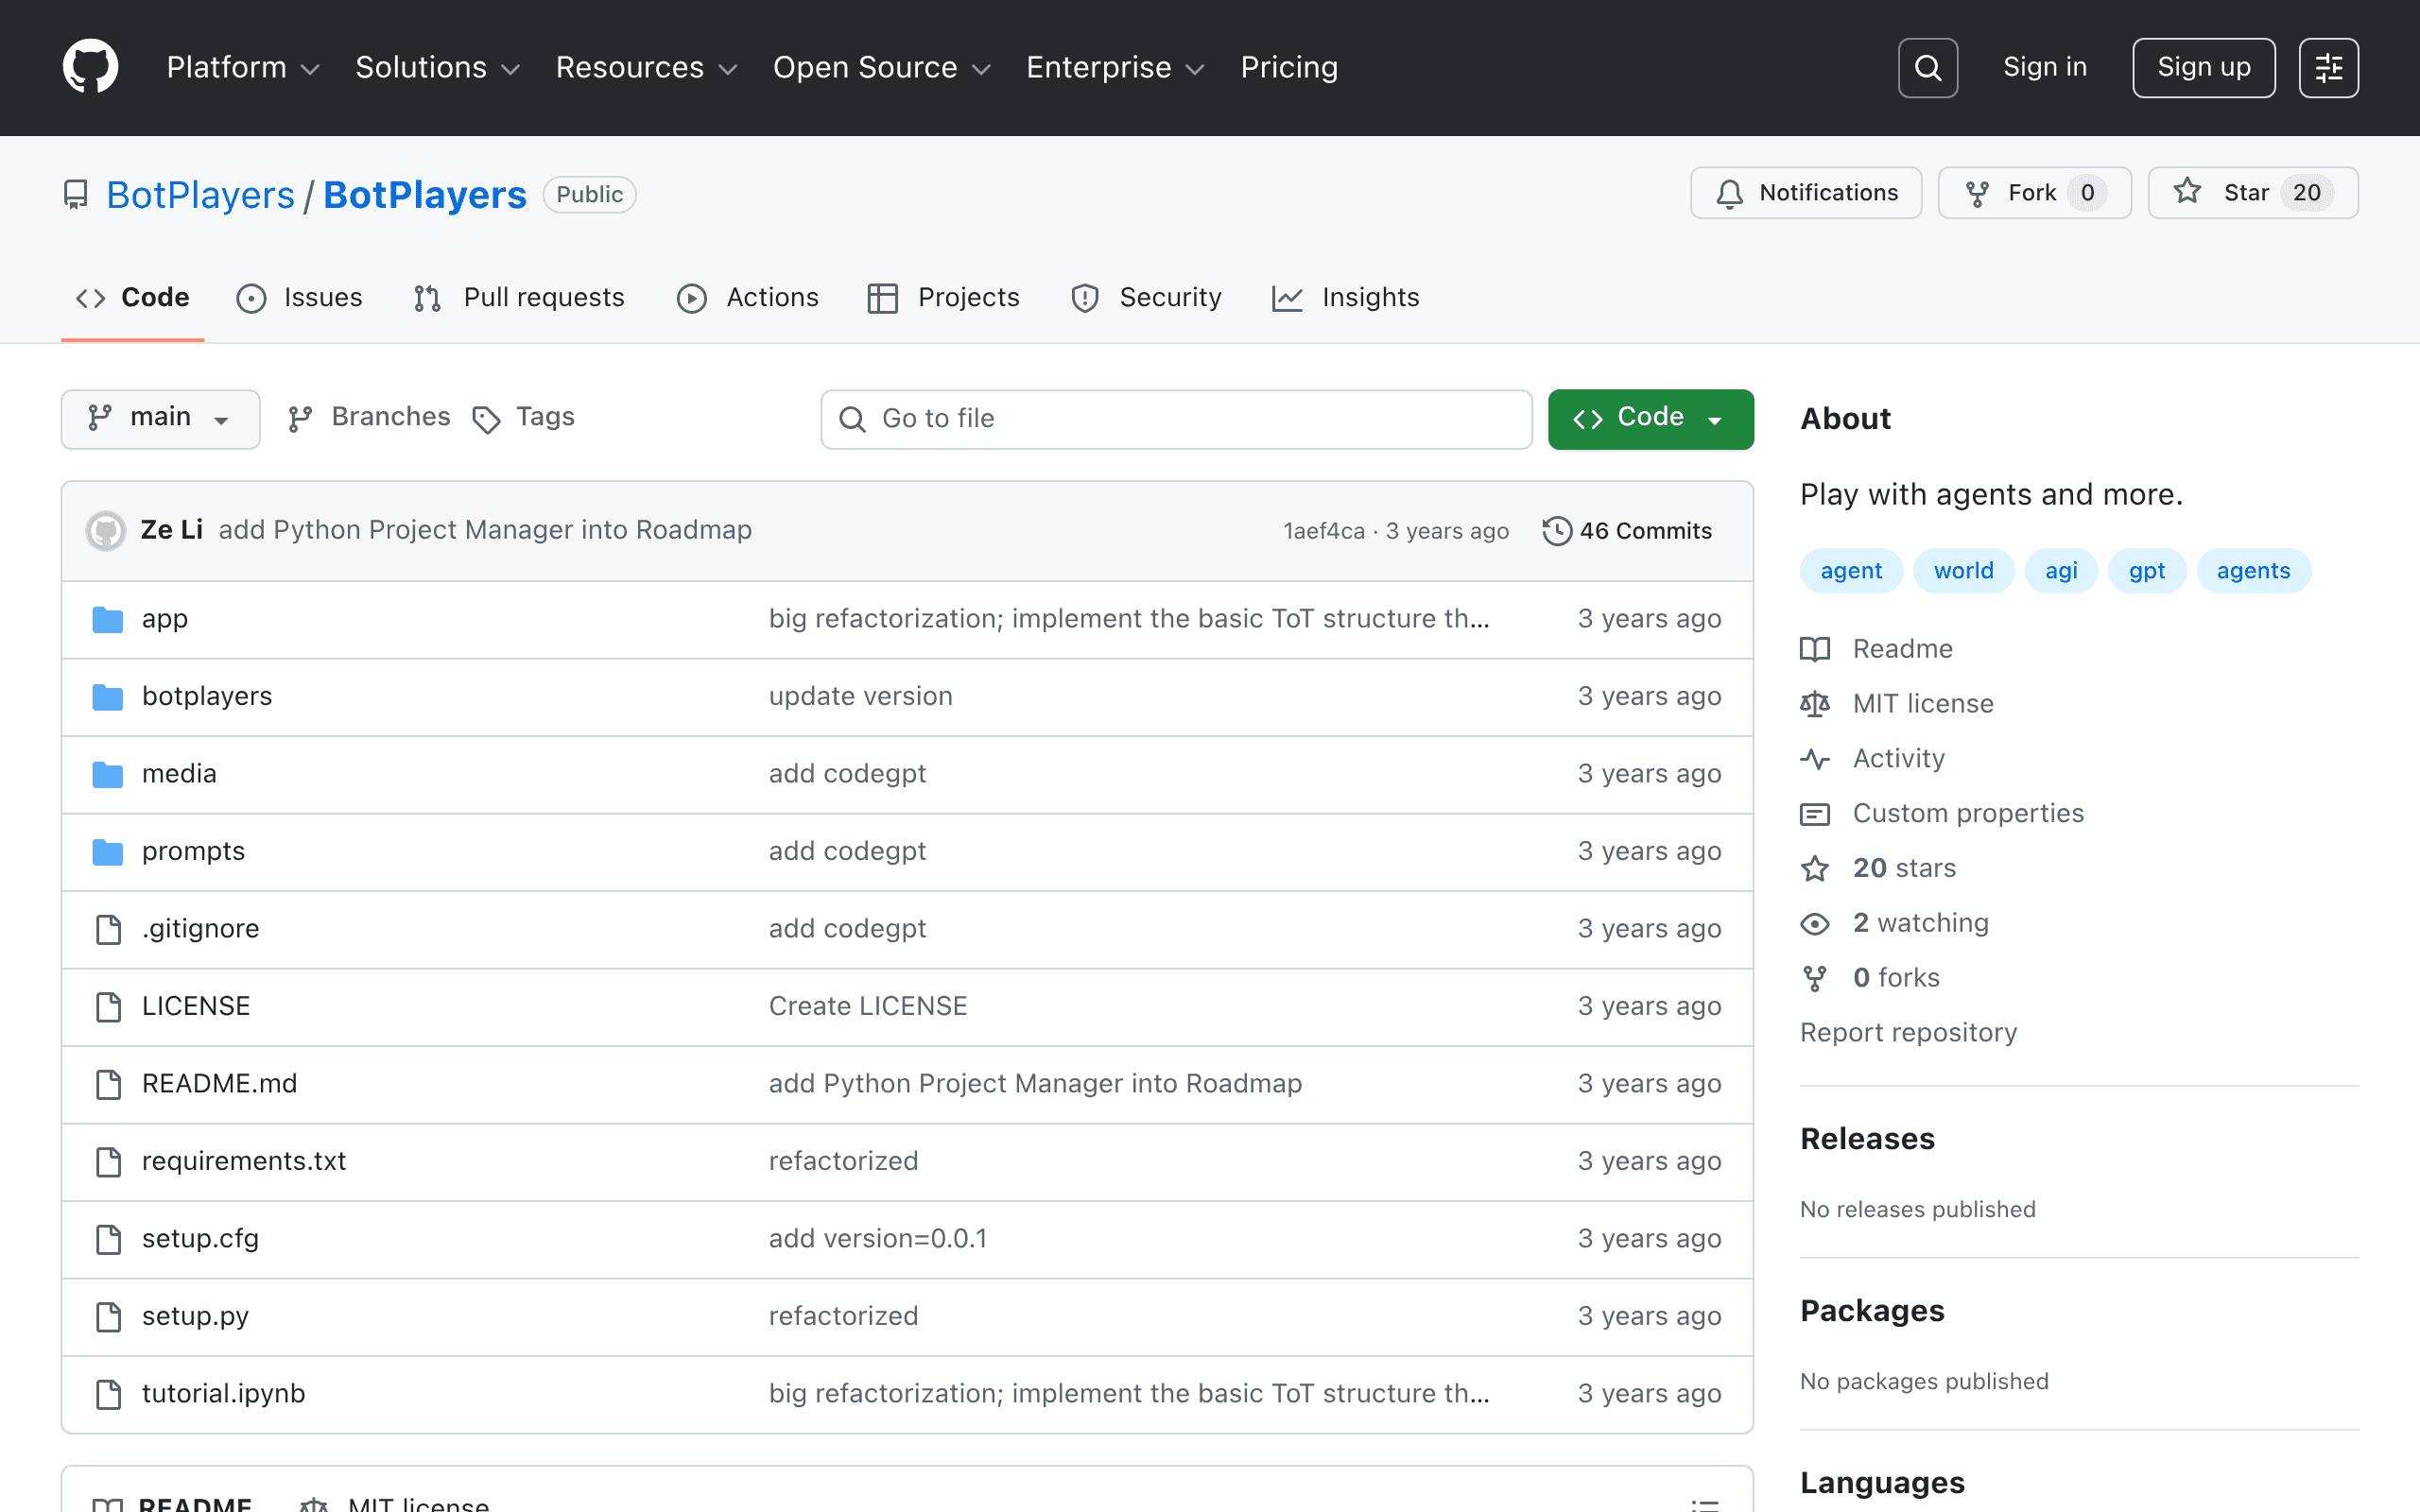The image size is (2420, 1512).
Task: Open the 46 Commits history link
Action: click(x=1627, y=531)
